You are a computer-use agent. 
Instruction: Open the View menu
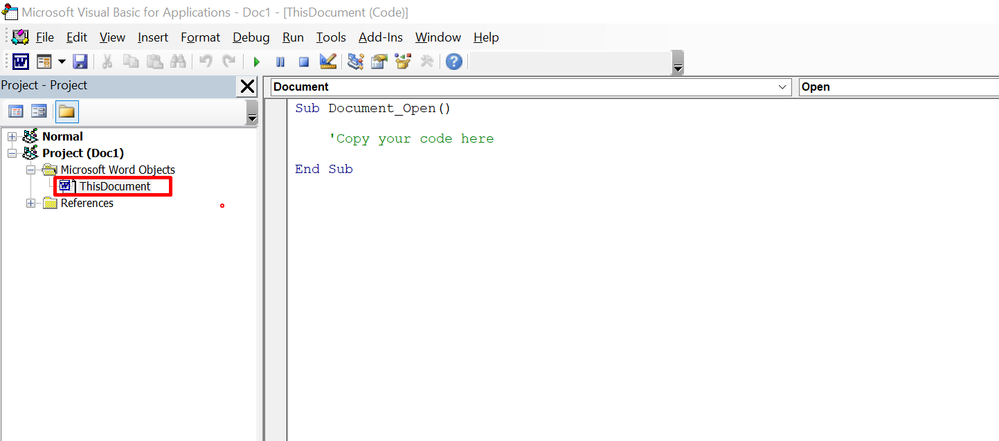point(112,38)
